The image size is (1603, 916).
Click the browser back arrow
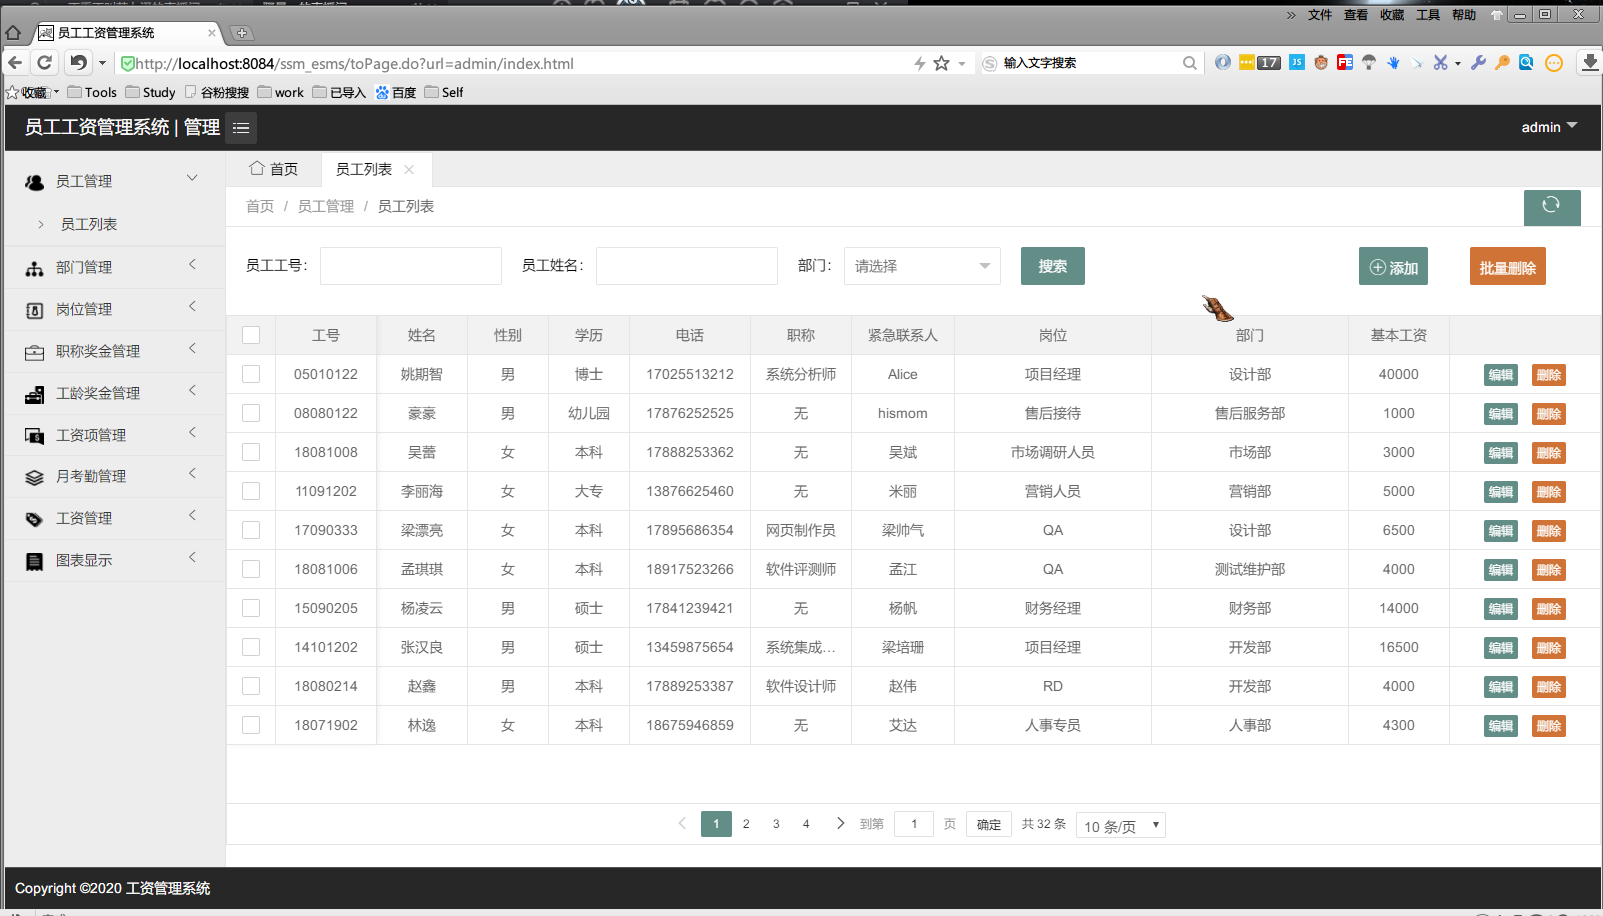click(15, 63)
